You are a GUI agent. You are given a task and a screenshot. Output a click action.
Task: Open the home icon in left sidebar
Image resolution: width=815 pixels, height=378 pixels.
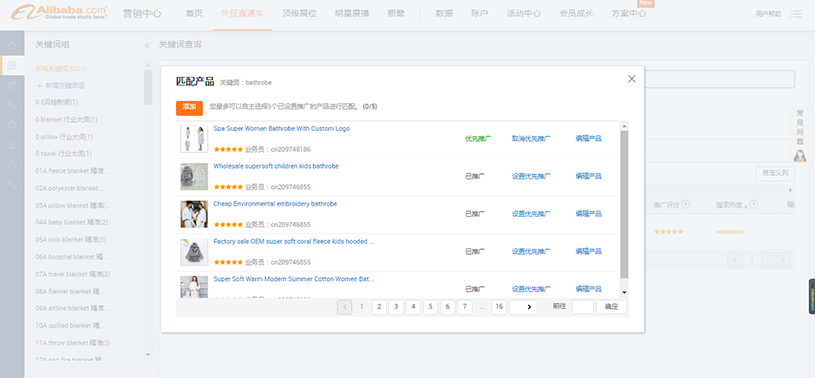[12, 46]
